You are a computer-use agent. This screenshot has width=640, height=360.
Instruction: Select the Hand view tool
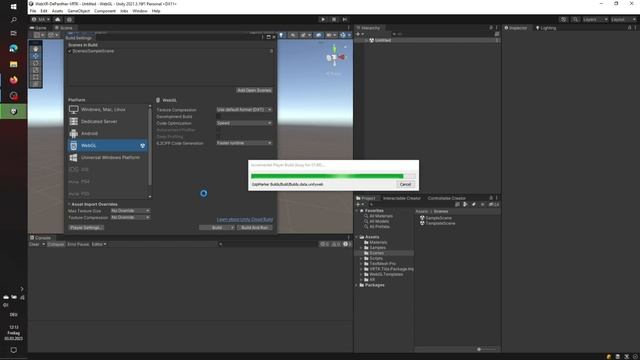(x=36, y=49)
